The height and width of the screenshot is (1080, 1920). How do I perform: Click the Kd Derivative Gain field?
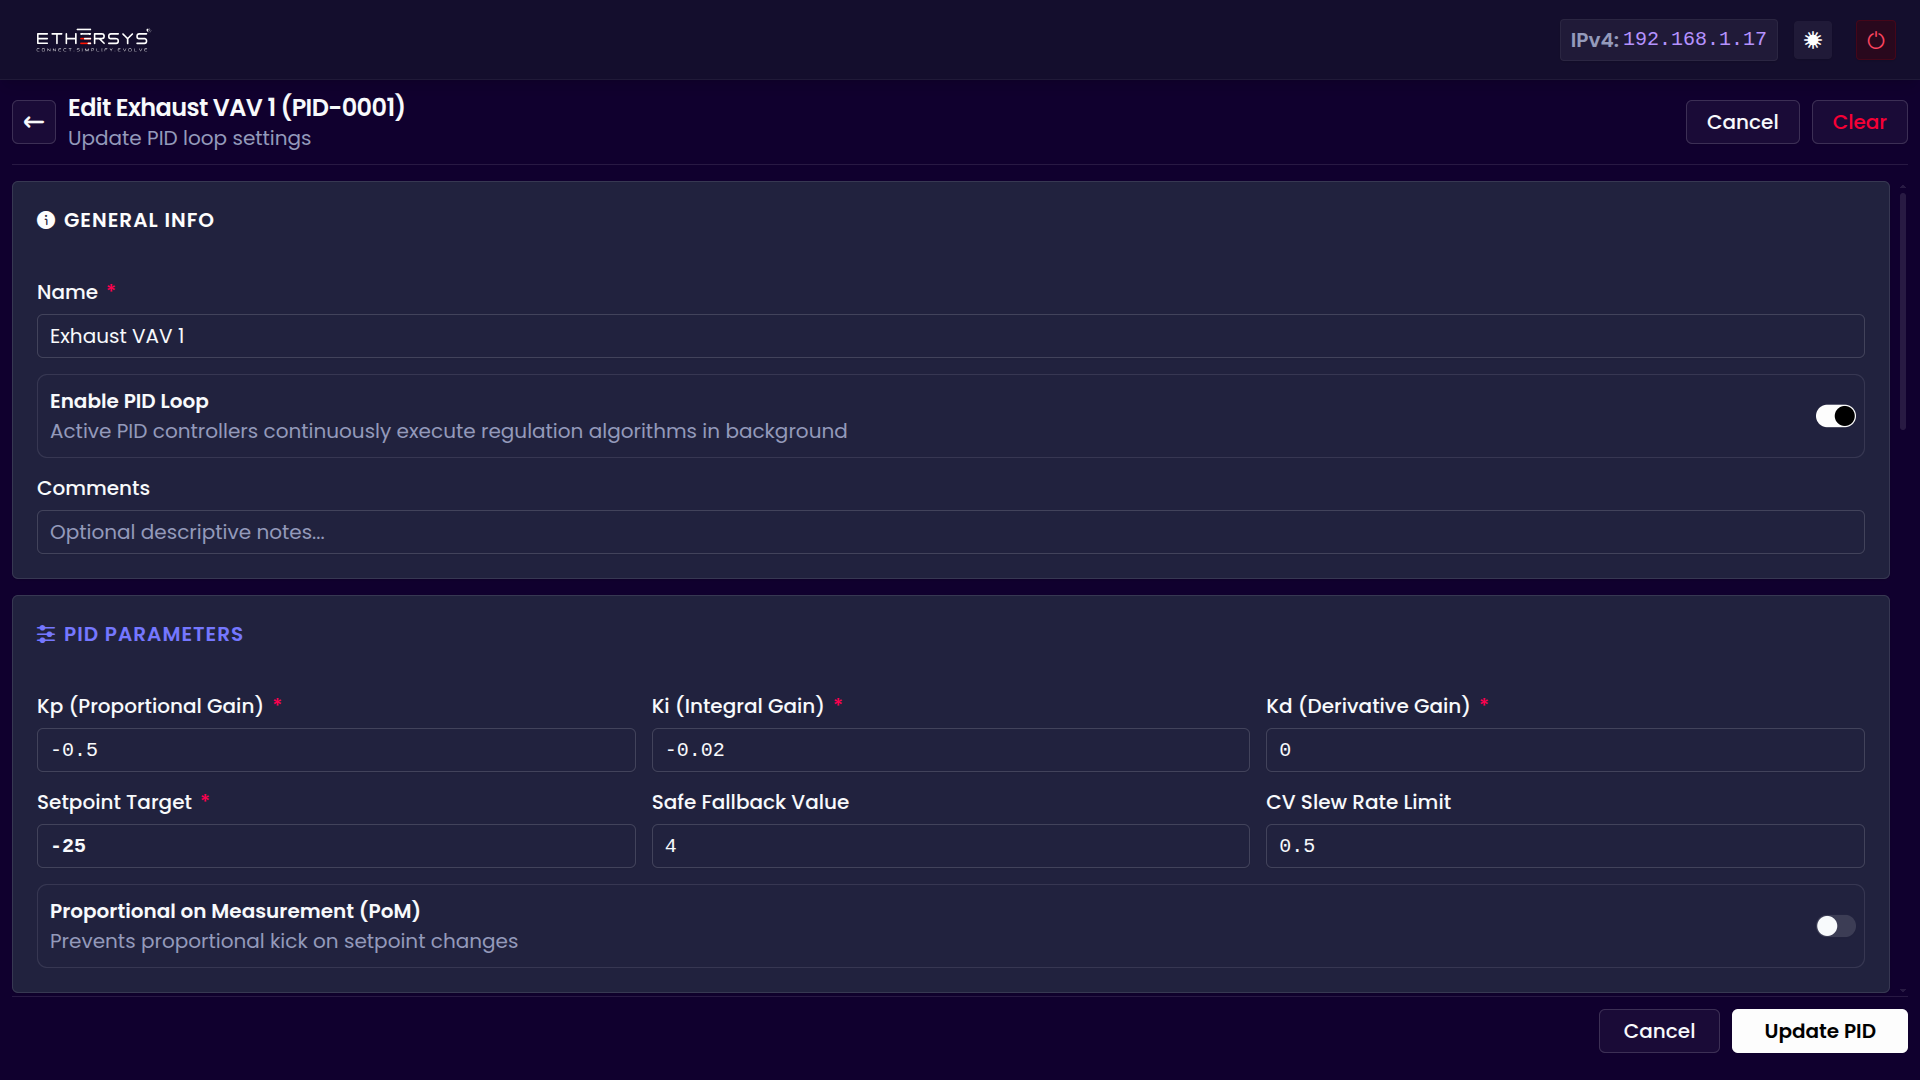tap(1565, 750)
